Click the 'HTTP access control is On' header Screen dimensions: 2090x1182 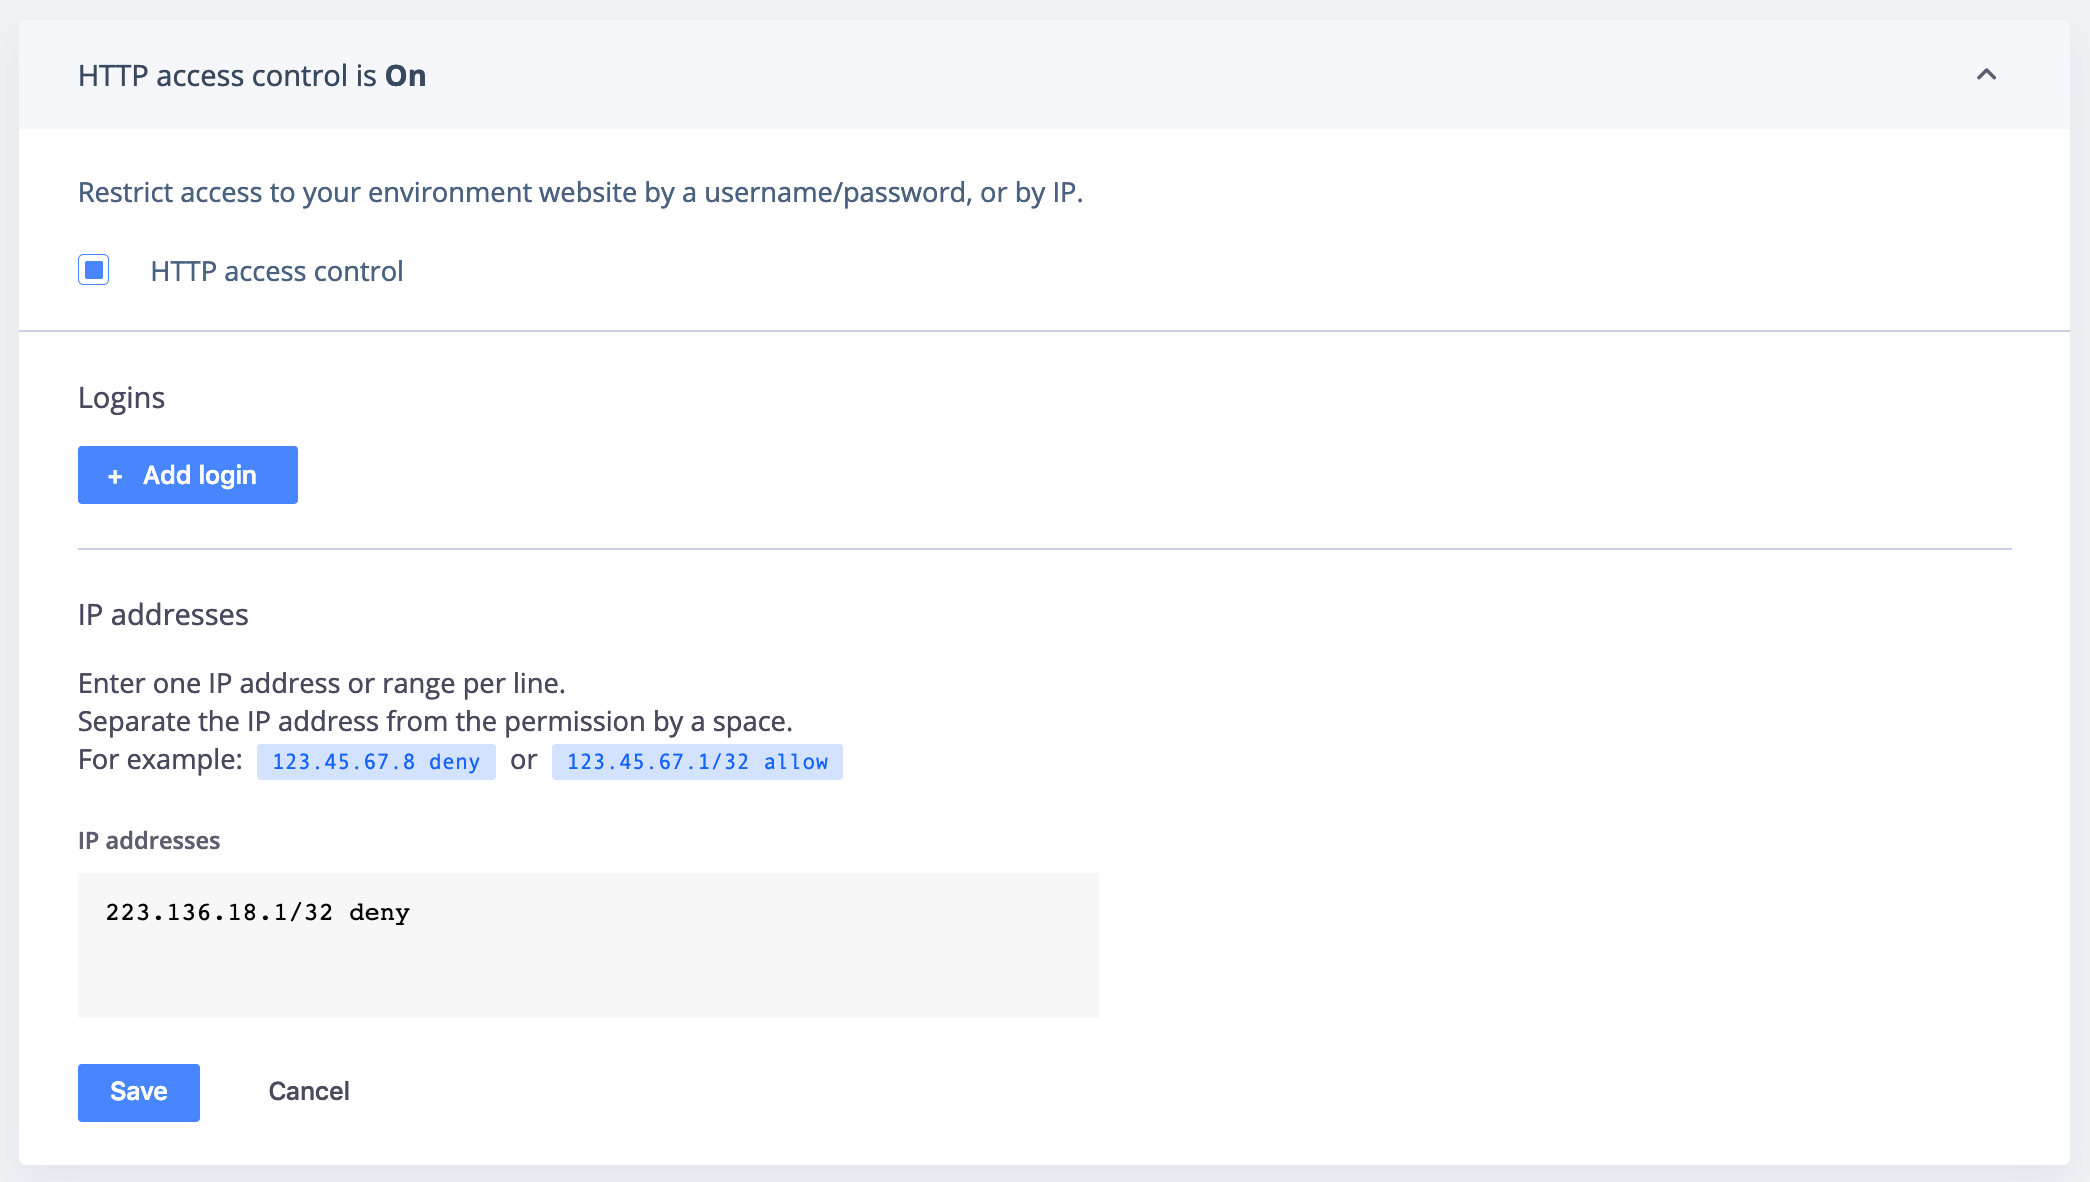[x=230, y=76]
